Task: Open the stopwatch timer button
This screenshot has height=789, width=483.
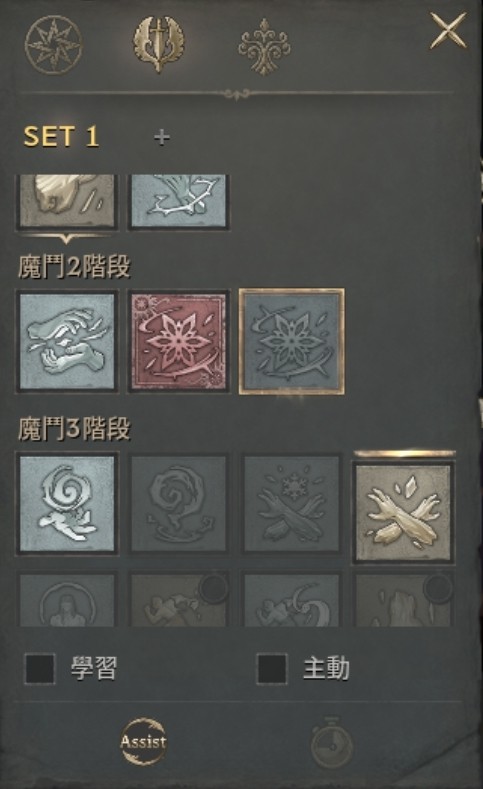Action: (331, 742)
